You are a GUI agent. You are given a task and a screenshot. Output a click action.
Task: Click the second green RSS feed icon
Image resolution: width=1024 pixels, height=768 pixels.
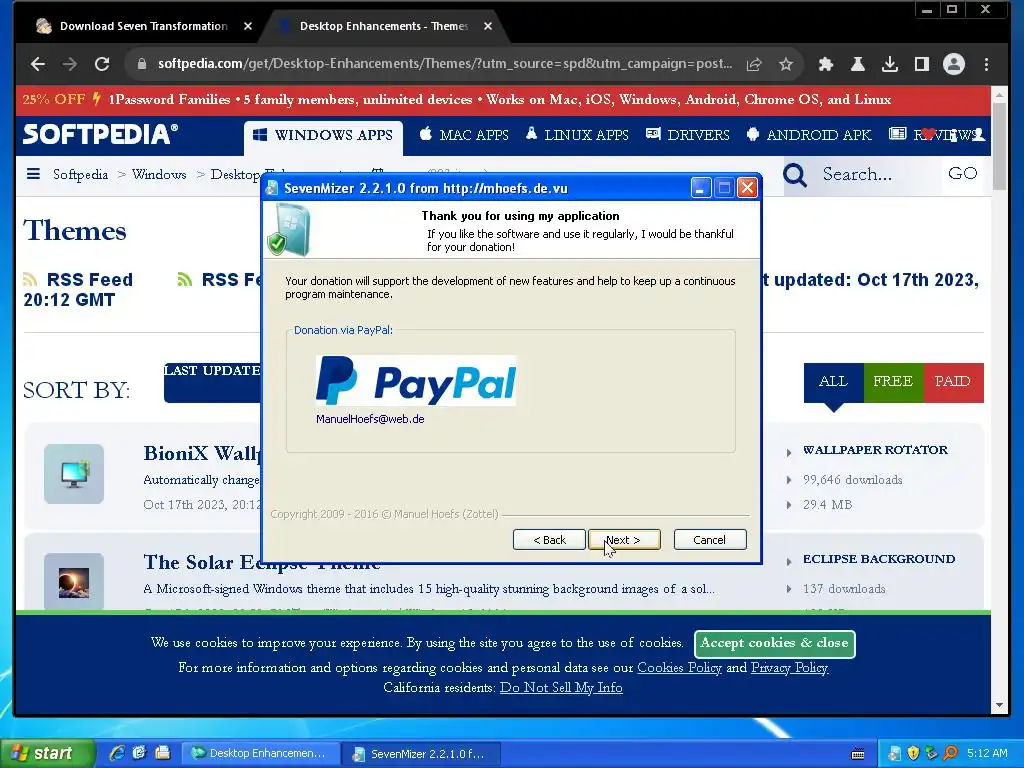click(x=185, y=280)
